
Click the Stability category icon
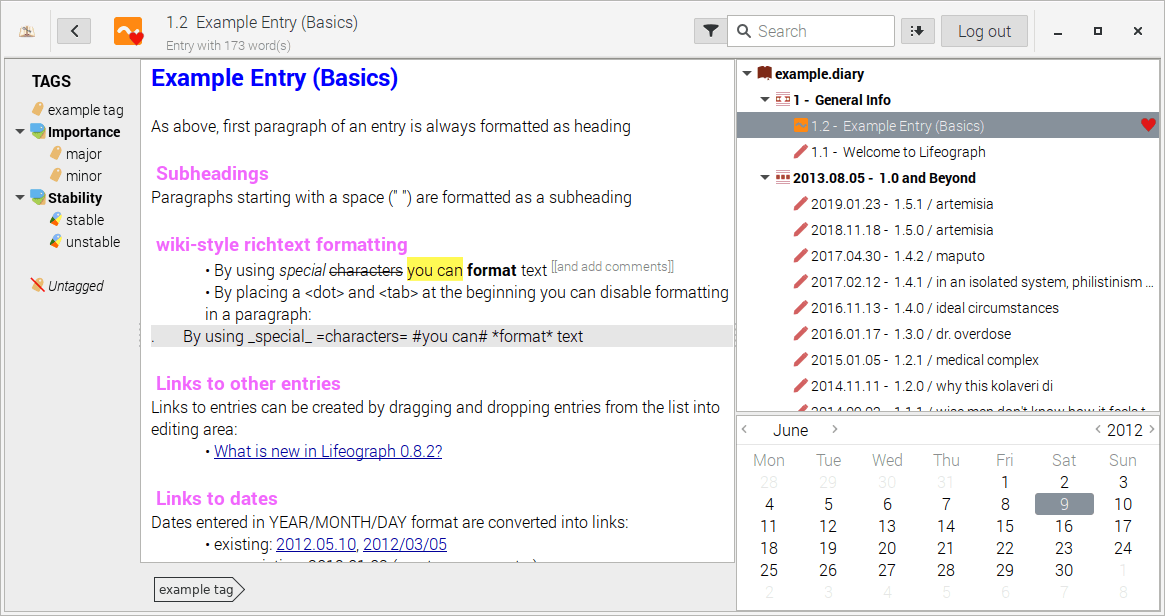click(x=38, y=197)
